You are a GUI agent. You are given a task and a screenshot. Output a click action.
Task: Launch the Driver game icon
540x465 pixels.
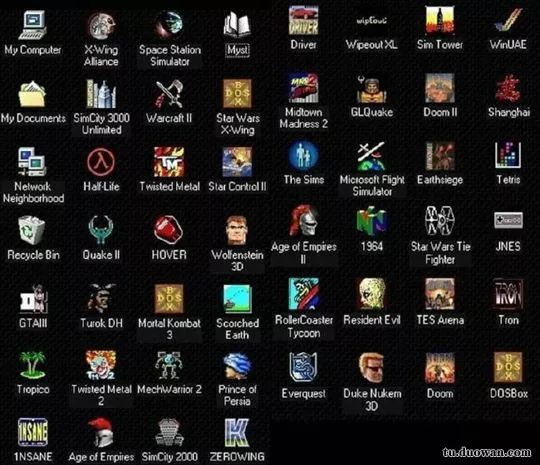[x=303, y=20]
